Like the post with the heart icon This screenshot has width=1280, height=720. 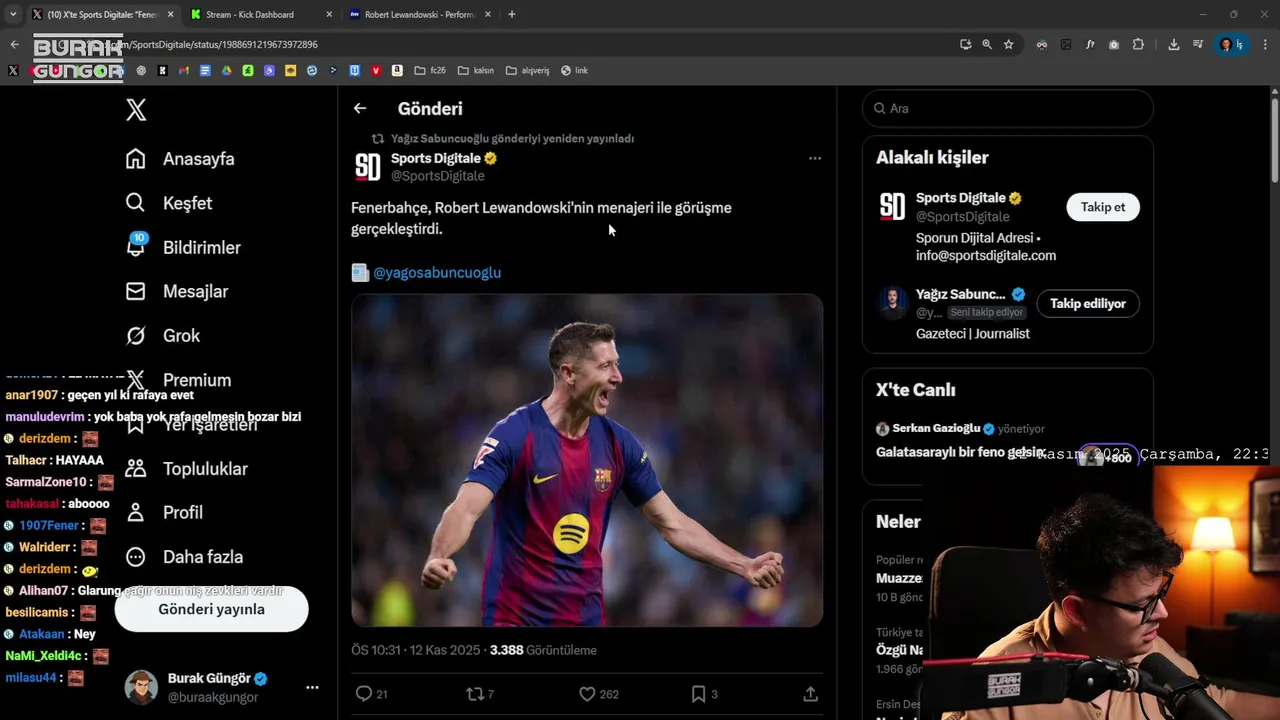(587, 693)
